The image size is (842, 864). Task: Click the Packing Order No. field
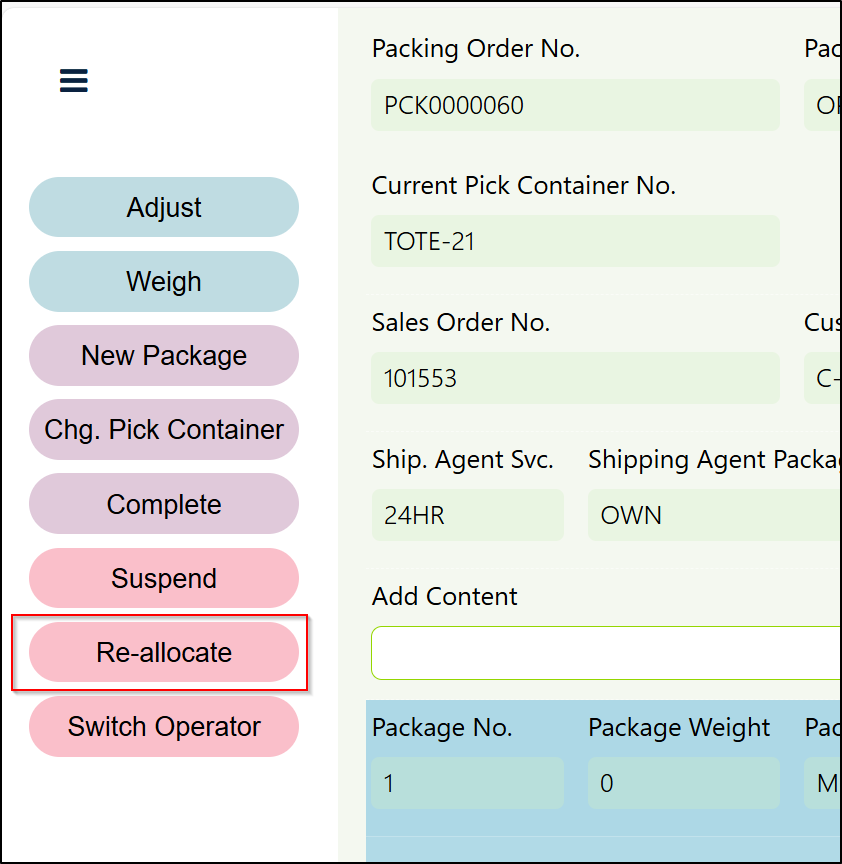click(x=575, y=105)
